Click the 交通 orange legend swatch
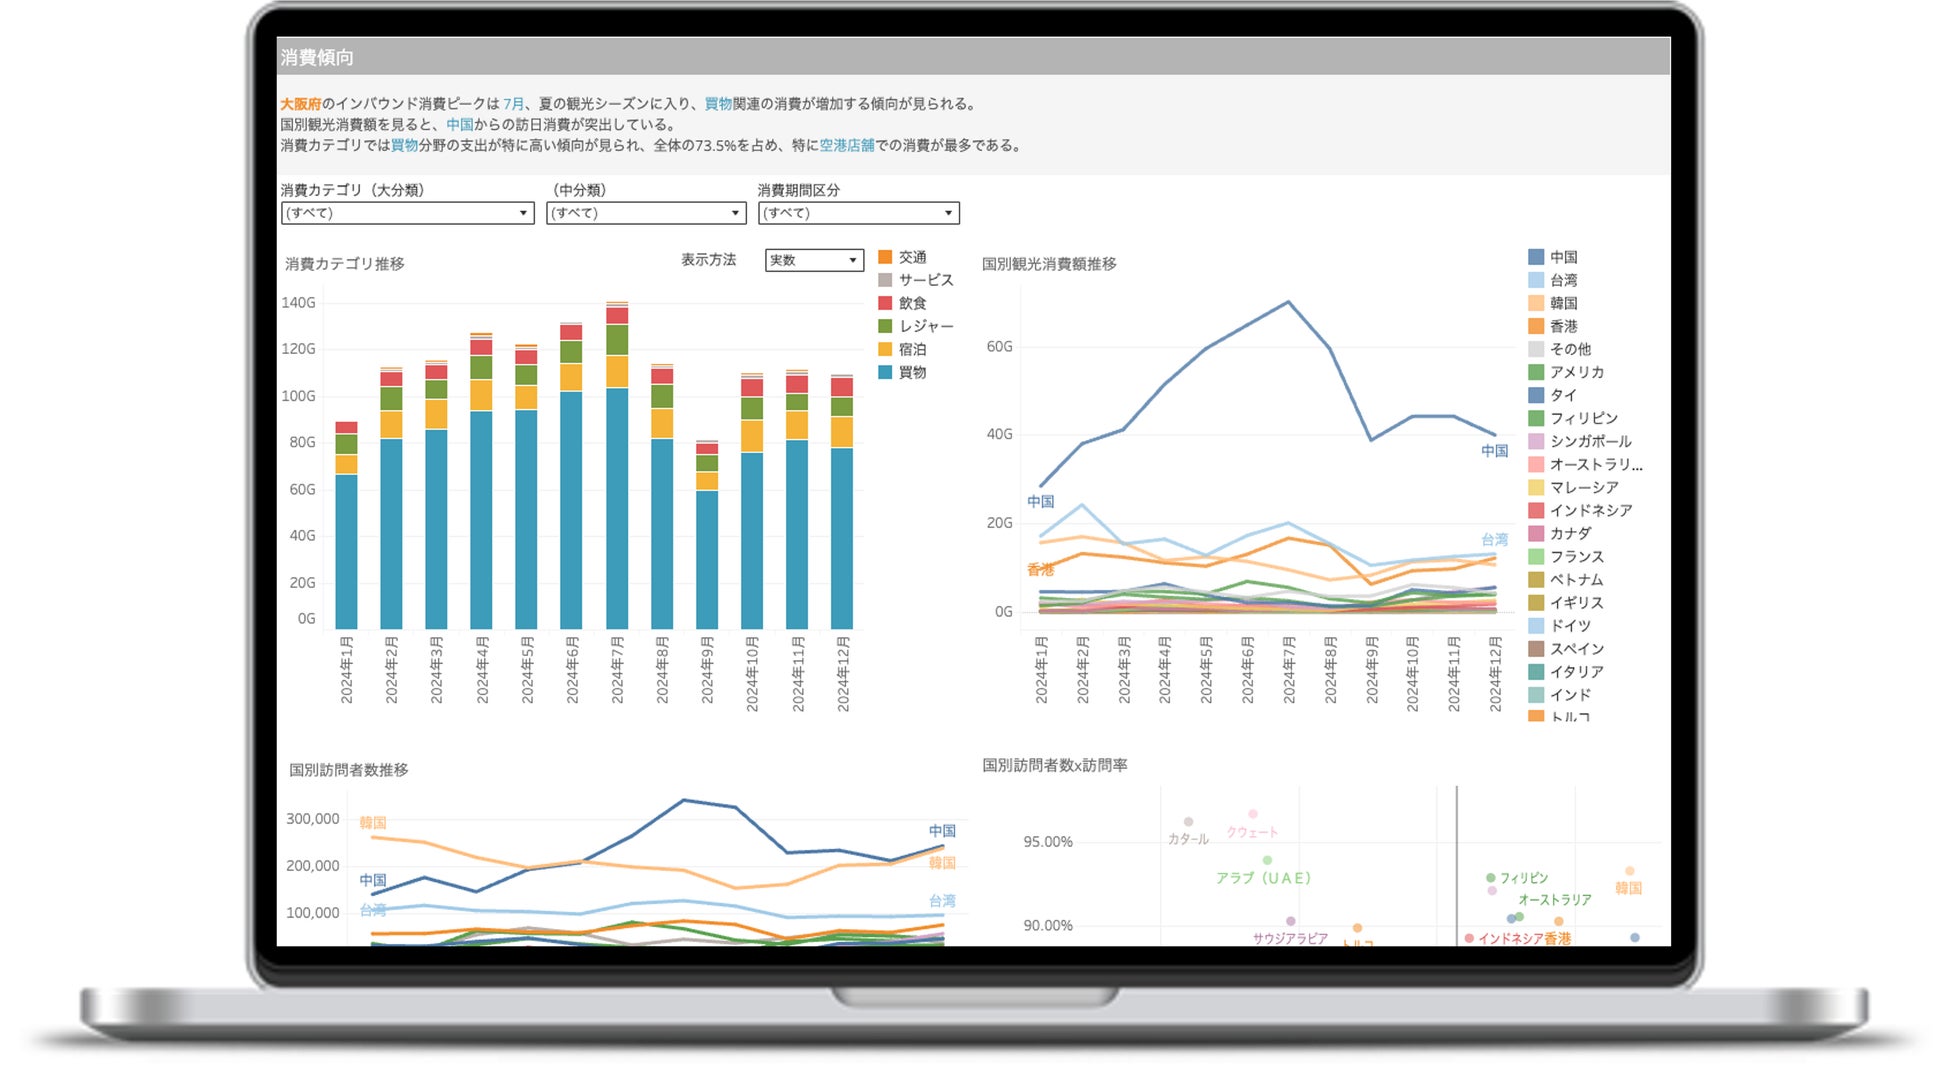The width and height of the screenshot is (1950, 1086). [x=885, y=257]
